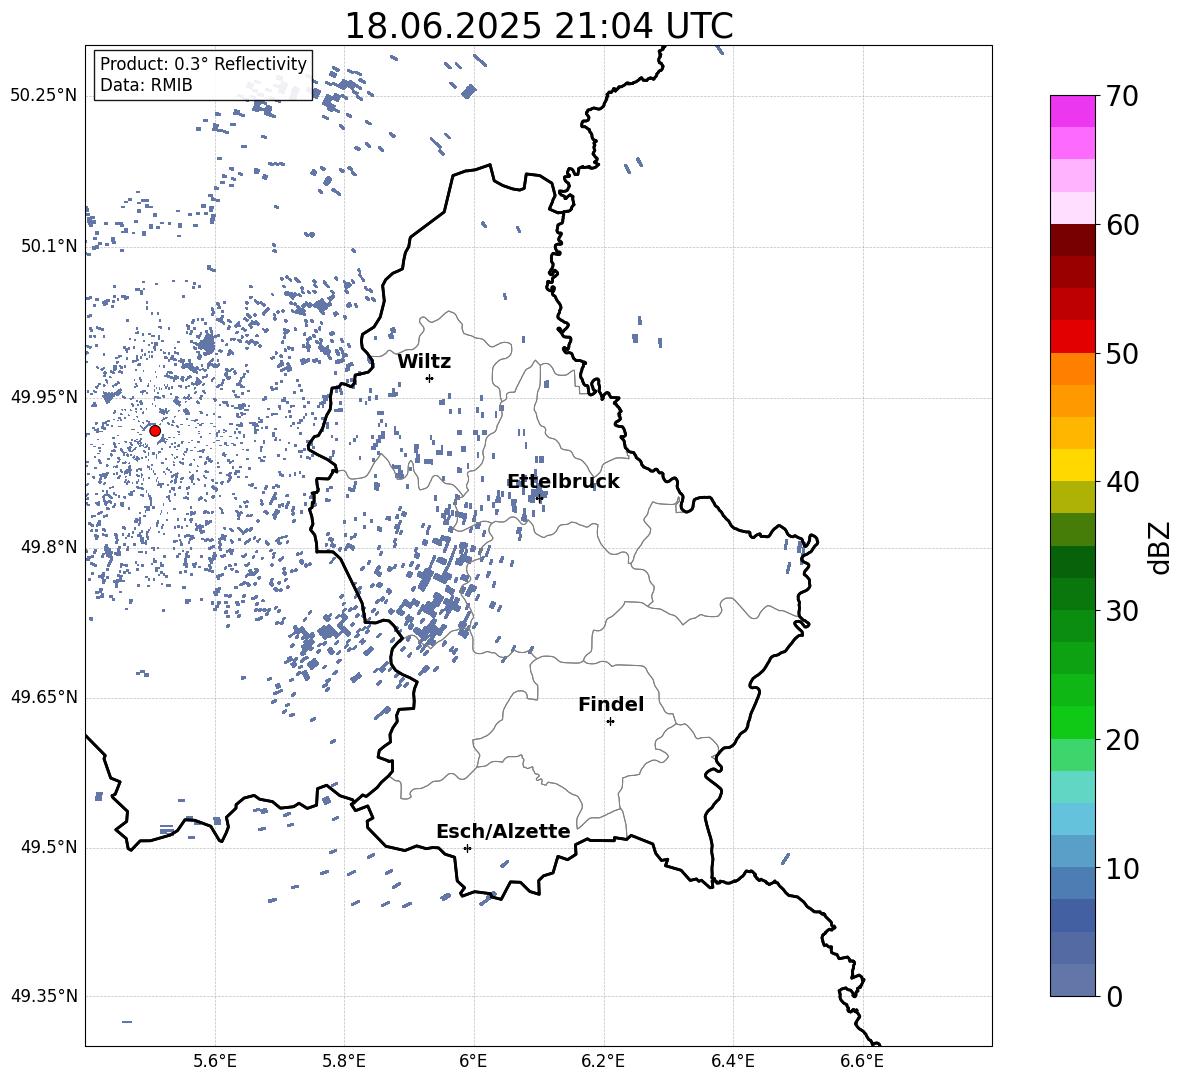
Task: Click the 60 tick label on colorbar
Action: click(x=1122, y=225)
